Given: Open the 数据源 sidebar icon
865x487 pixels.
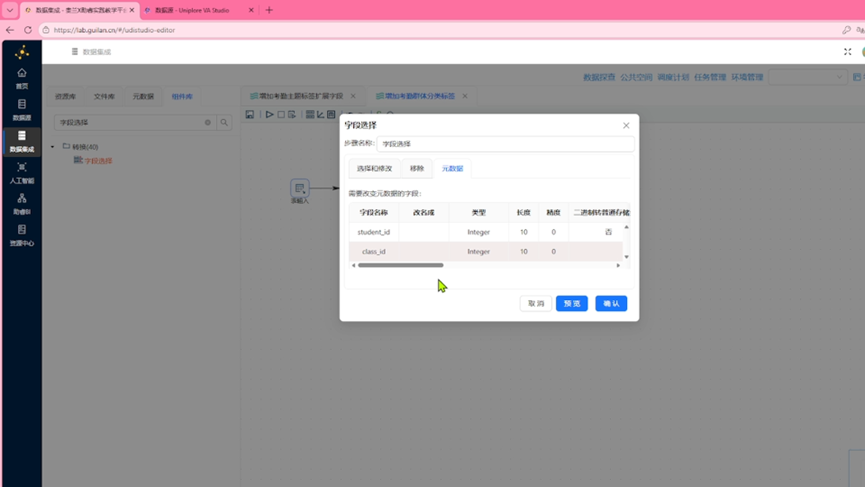Looking at the screenshot, I should tap(22, 109).
